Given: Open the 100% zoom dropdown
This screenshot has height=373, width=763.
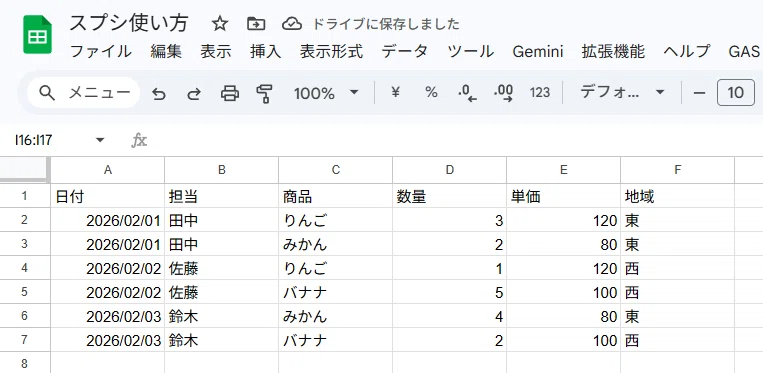Looking at the screenshot, I should click(x=326, y=92).
